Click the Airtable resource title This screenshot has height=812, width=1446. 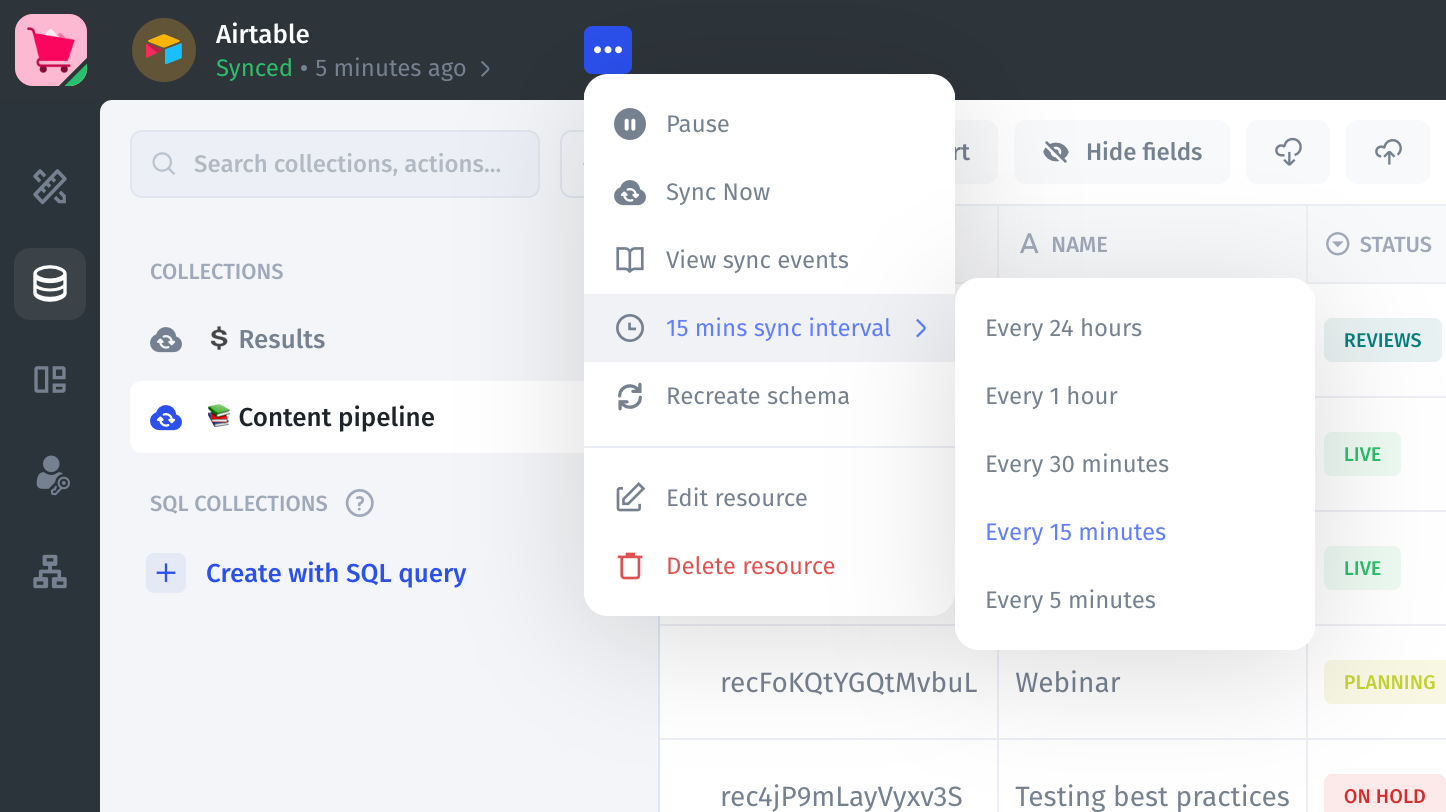click(x=263, y=34)
